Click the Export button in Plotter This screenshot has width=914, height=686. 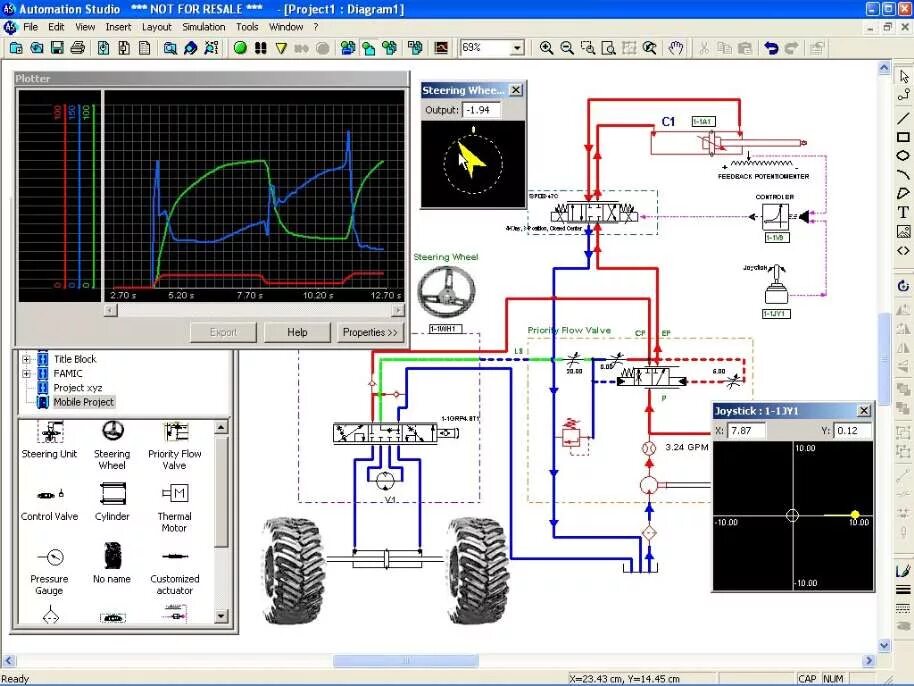[223, 332]
